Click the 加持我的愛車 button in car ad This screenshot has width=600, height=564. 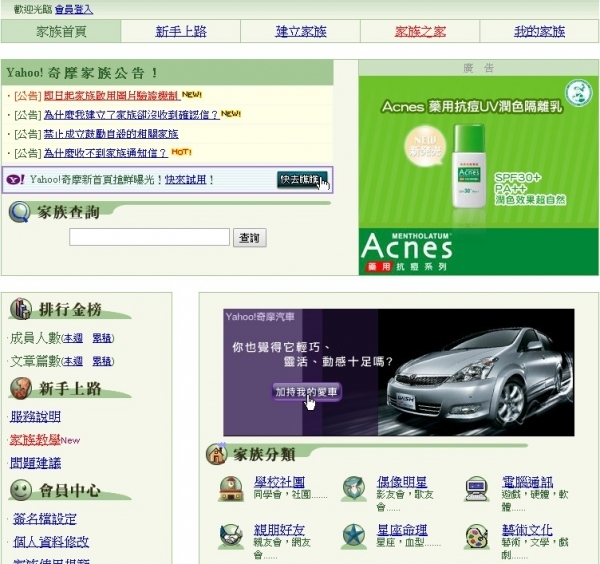coord(307,392)
